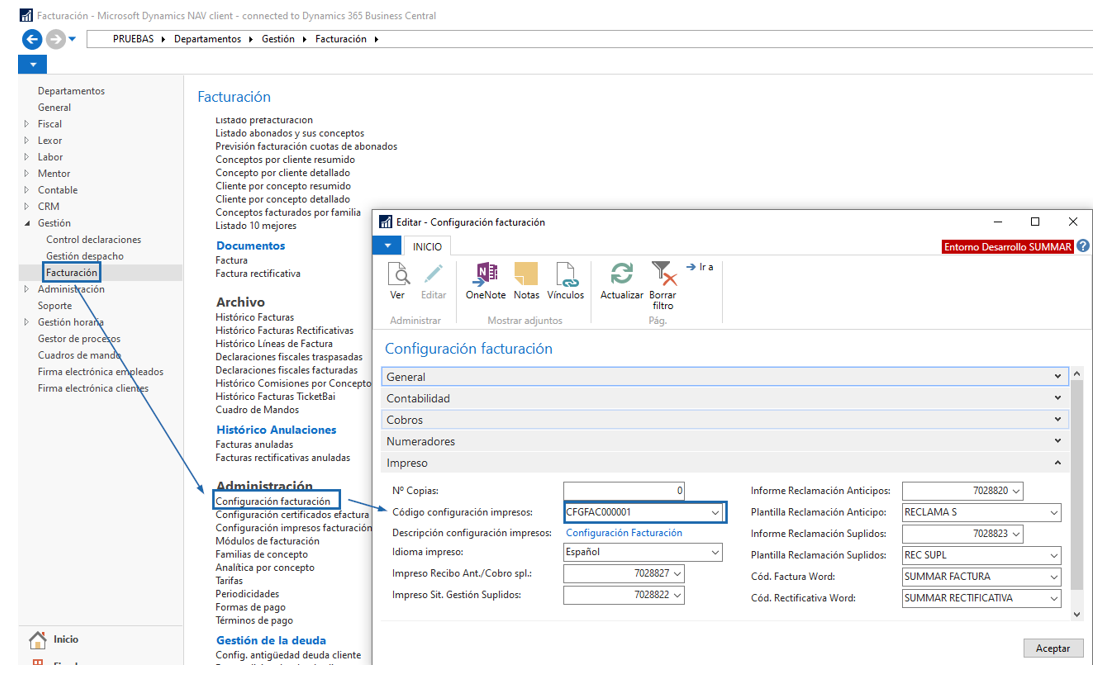Image resolution: width=1111 pixels, height=696 pixels.
Task: Open OneNote from the ribbon
Action: tap(486, 275)
